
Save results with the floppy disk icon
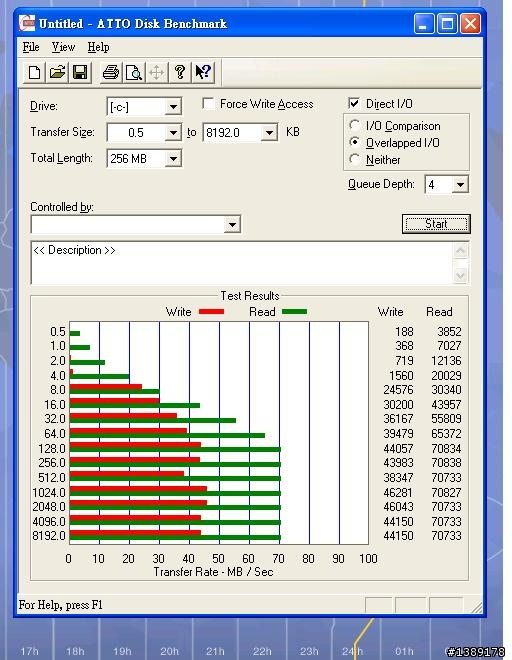pyautogui.click(x=80, y=72)
